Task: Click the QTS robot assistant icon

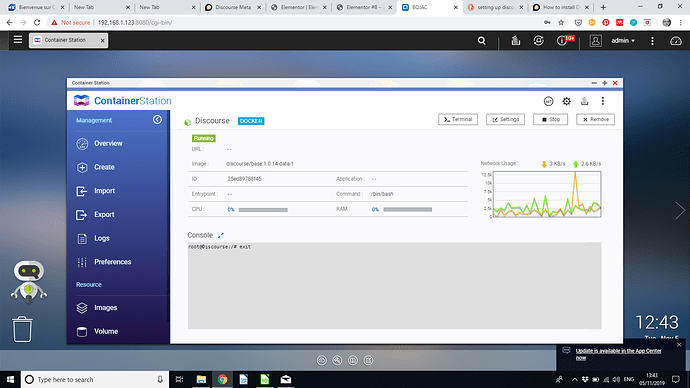Action: 29,282
